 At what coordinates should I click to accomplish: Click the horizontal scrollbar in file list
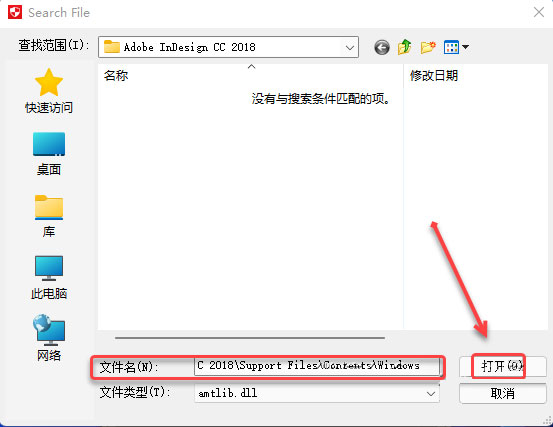(x=250, y=338)
